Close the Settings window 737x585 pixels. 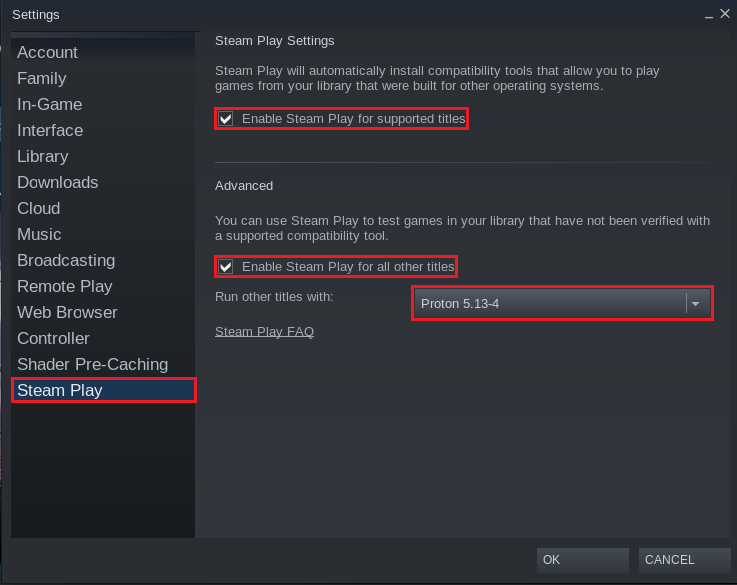point(725,14)
